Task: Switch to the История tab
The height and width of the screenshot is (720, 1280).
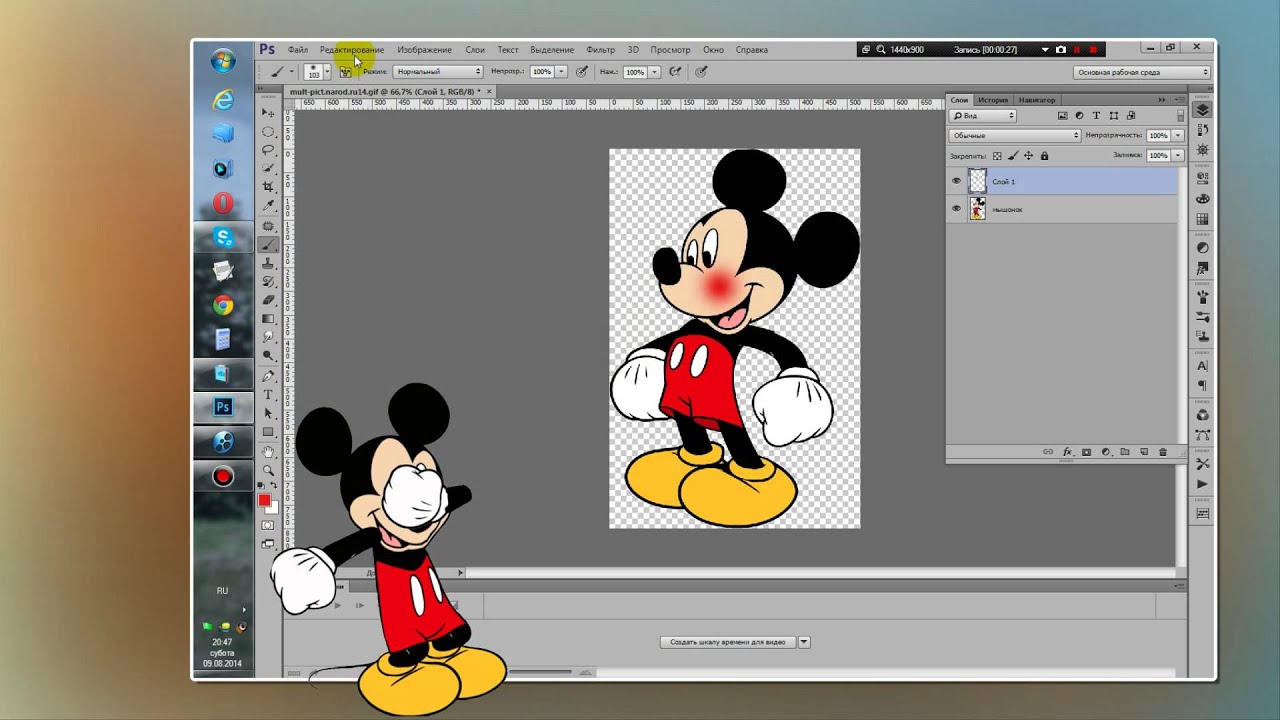Action: (x=993, y=100)
